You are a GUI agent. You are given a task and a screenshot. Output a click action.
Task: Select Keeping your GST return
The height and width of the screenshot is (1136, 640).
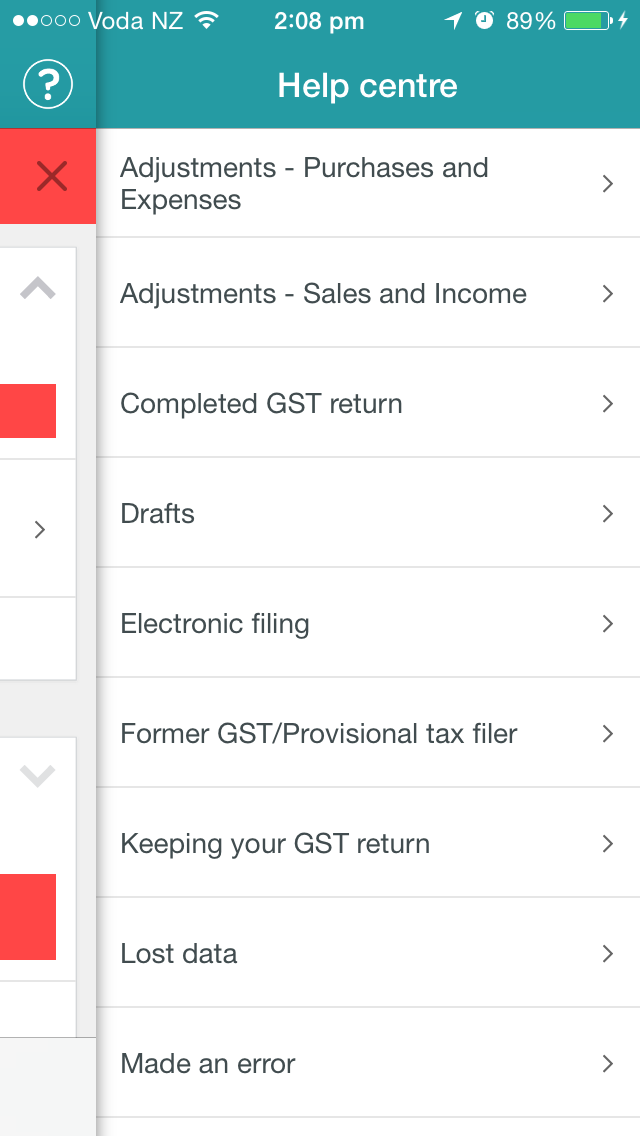[368, 843]
